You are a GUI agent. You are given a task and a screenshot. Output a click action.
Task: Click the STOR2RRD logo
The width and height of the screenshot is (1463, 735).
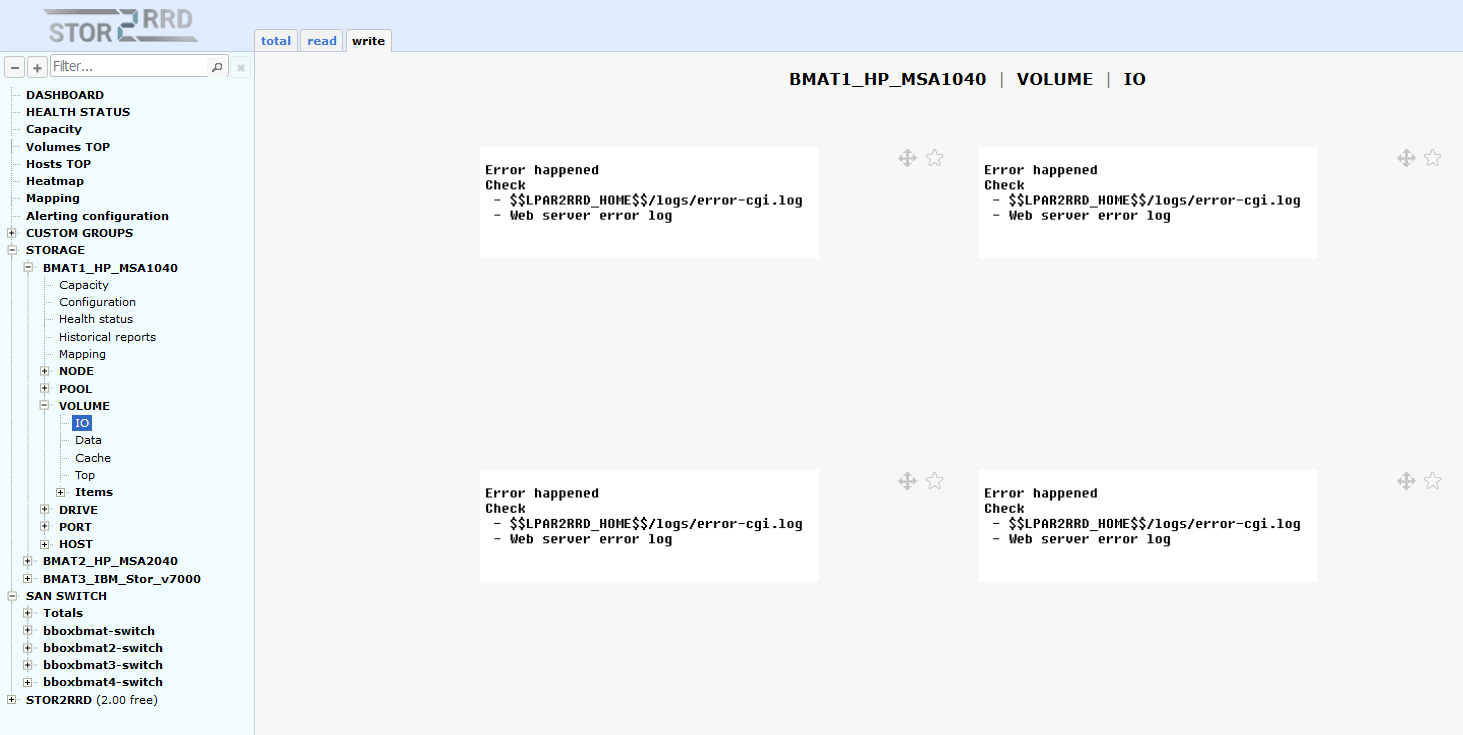click(x=120, y=26)
